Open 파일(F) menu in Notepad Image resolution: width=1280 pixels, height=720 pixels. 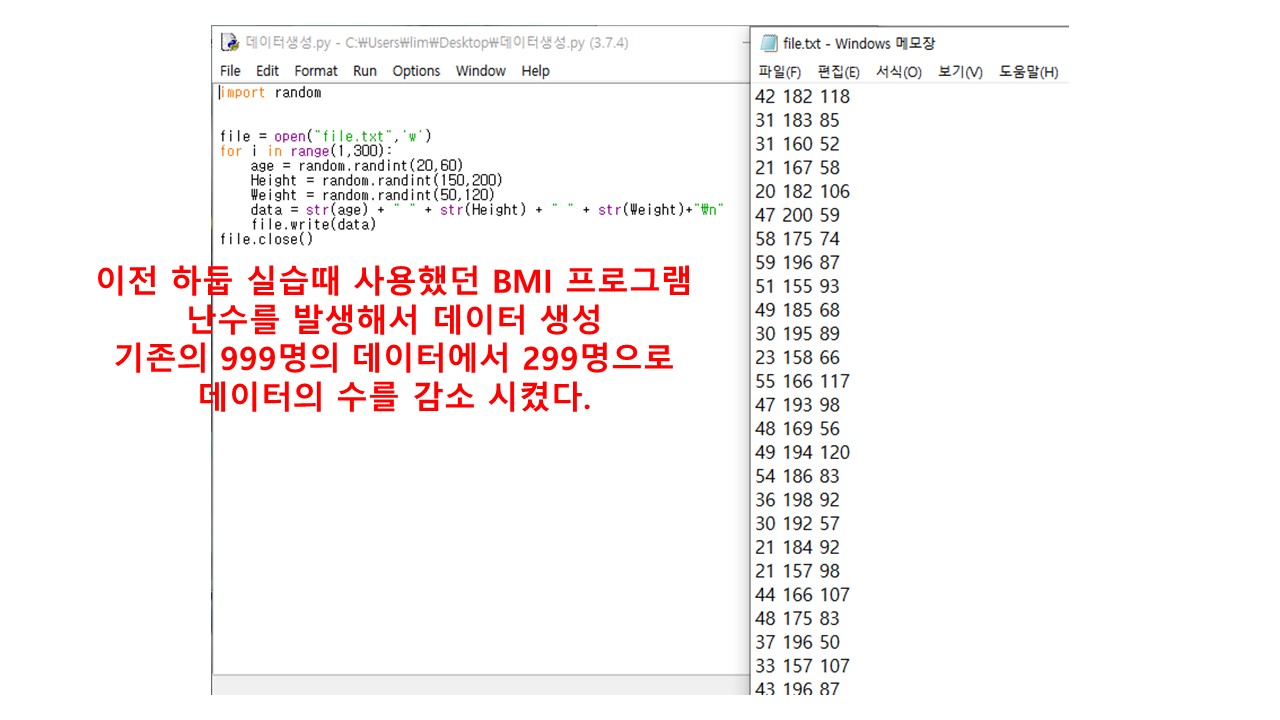coord(780,72)
